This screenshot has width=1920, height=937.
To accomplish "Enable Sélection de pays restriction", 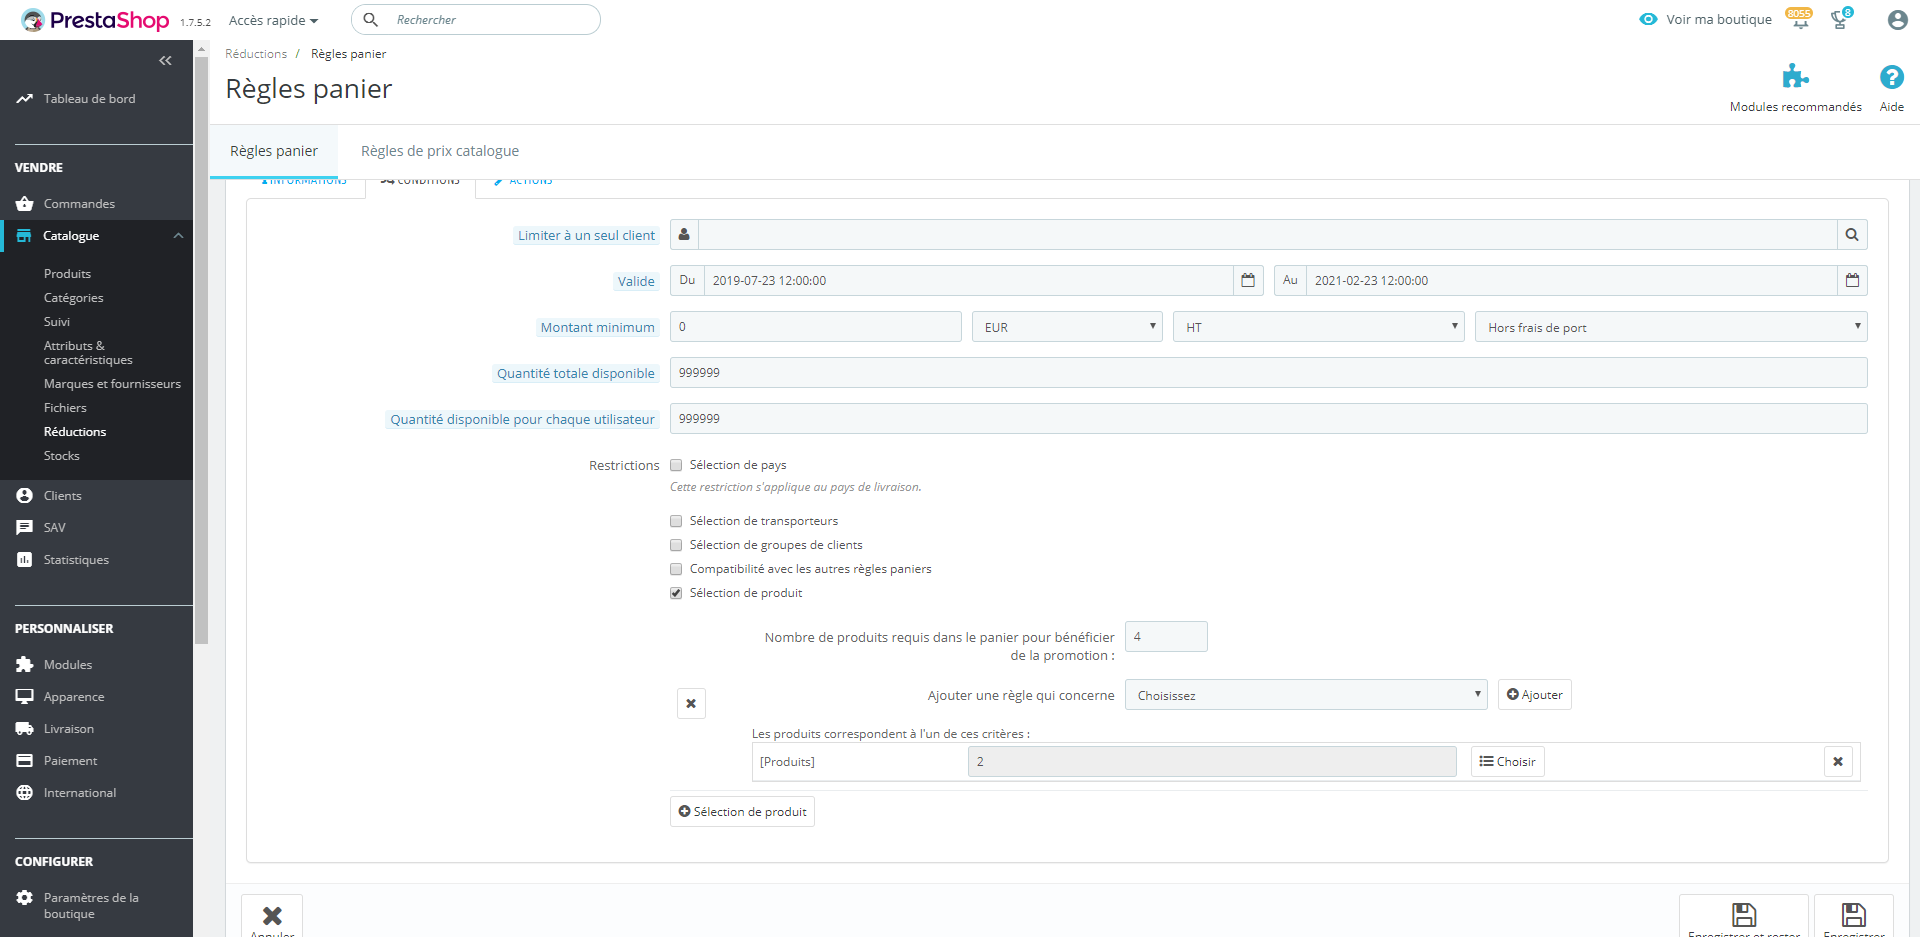I will pos(676,465).
